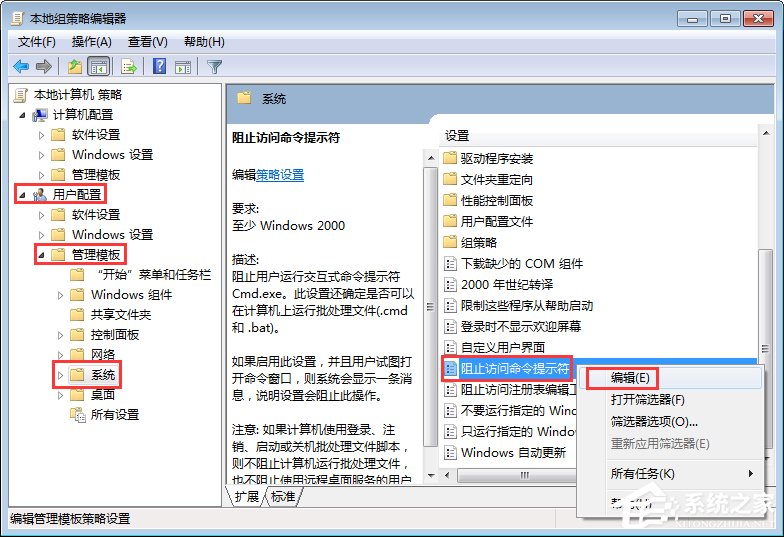The height and width of the screenshot is (537, 784).
Task: Click the Up one level folder icon
Action: pos(74,66)
